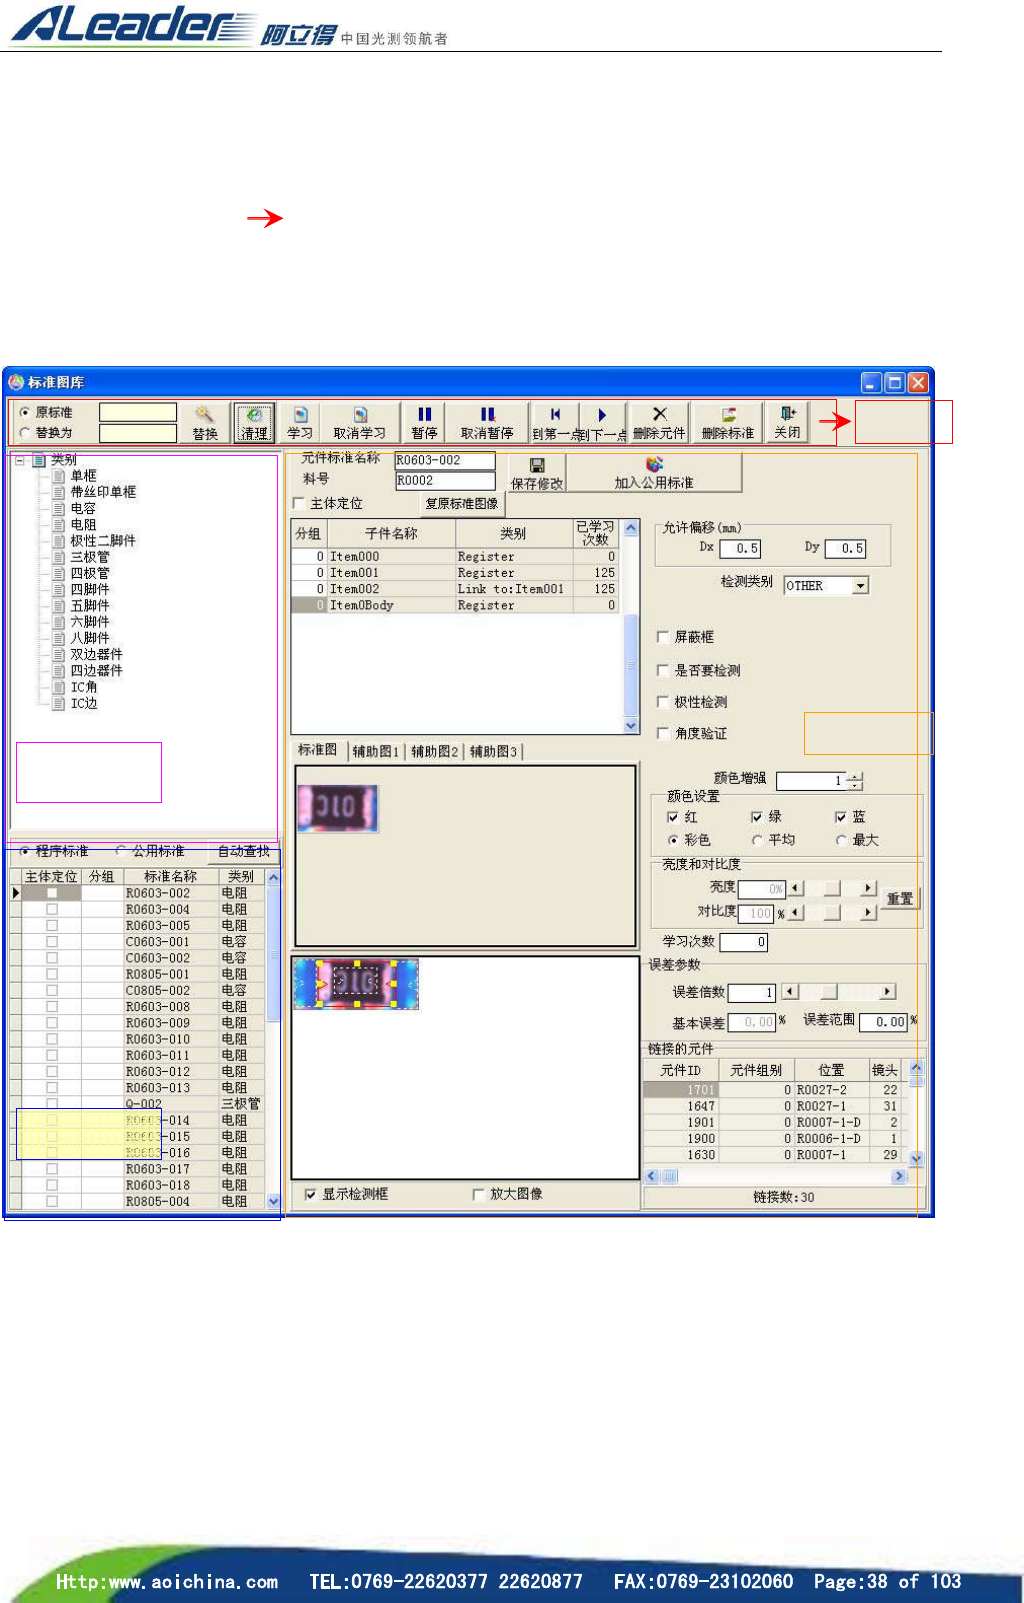Click the 学习 (learn) toolbar icon
The image size is (1024, 1603).
pos(300,422)
